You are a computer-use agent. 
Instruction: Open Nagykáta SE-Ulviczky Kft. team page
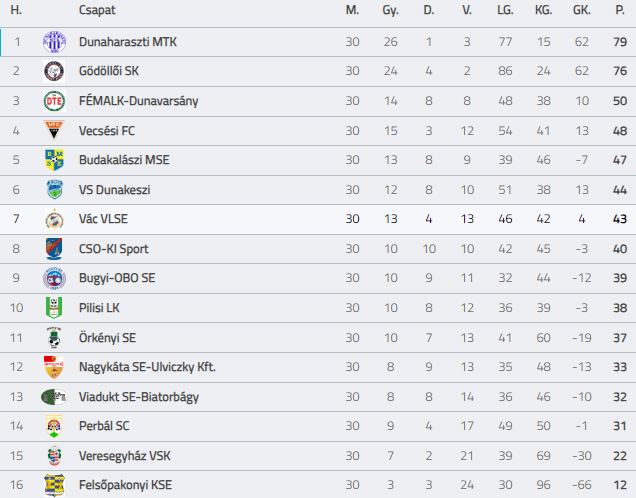147,367
